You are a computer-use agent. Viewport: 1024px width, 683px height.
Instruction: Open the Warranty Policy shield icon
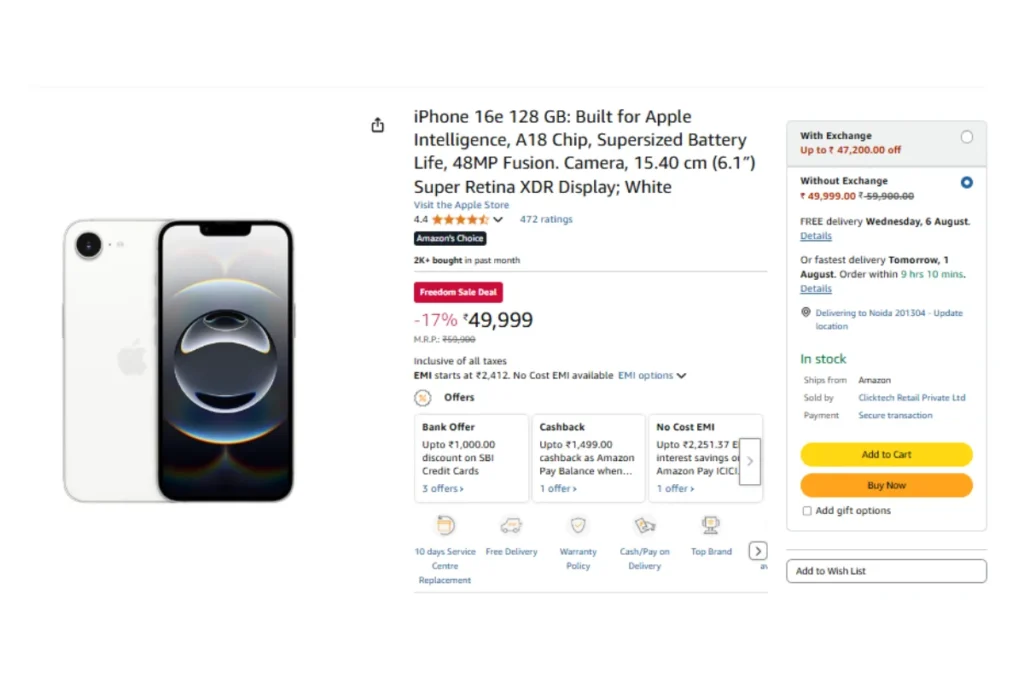pos(578,525)
